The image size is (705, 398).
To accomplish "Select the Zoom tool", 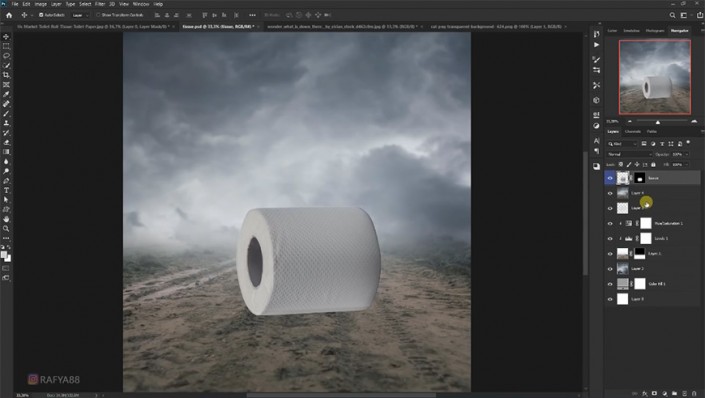I will [x=6, y=228].
